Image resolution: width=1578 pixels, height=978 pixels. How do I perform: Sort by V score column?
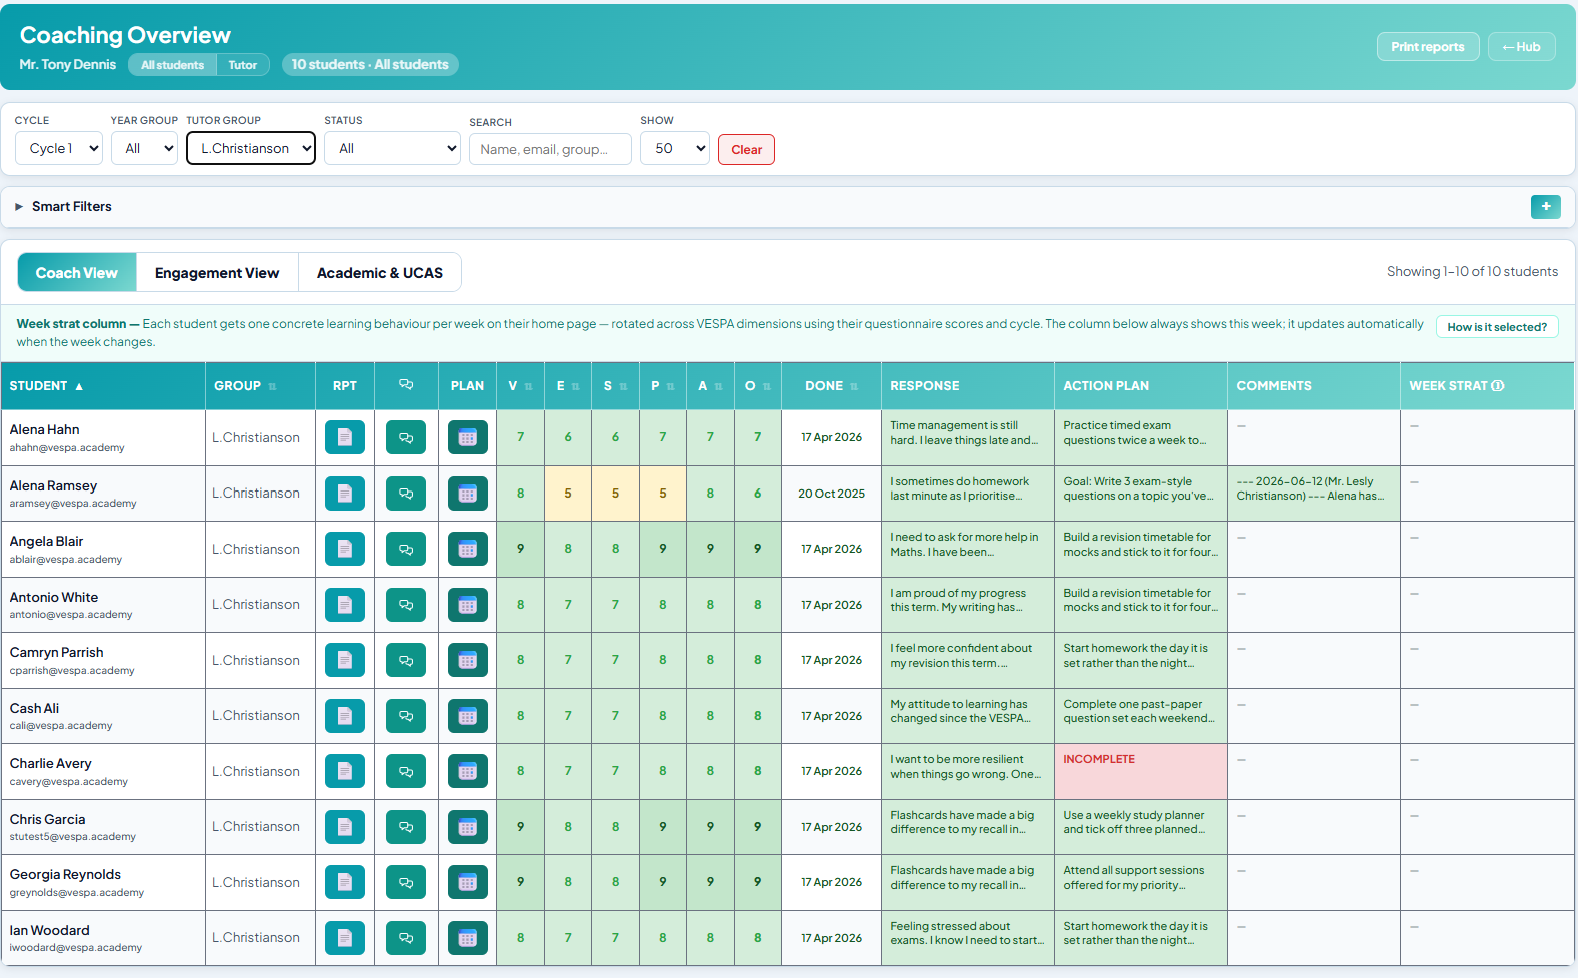(x=520, y=386)
